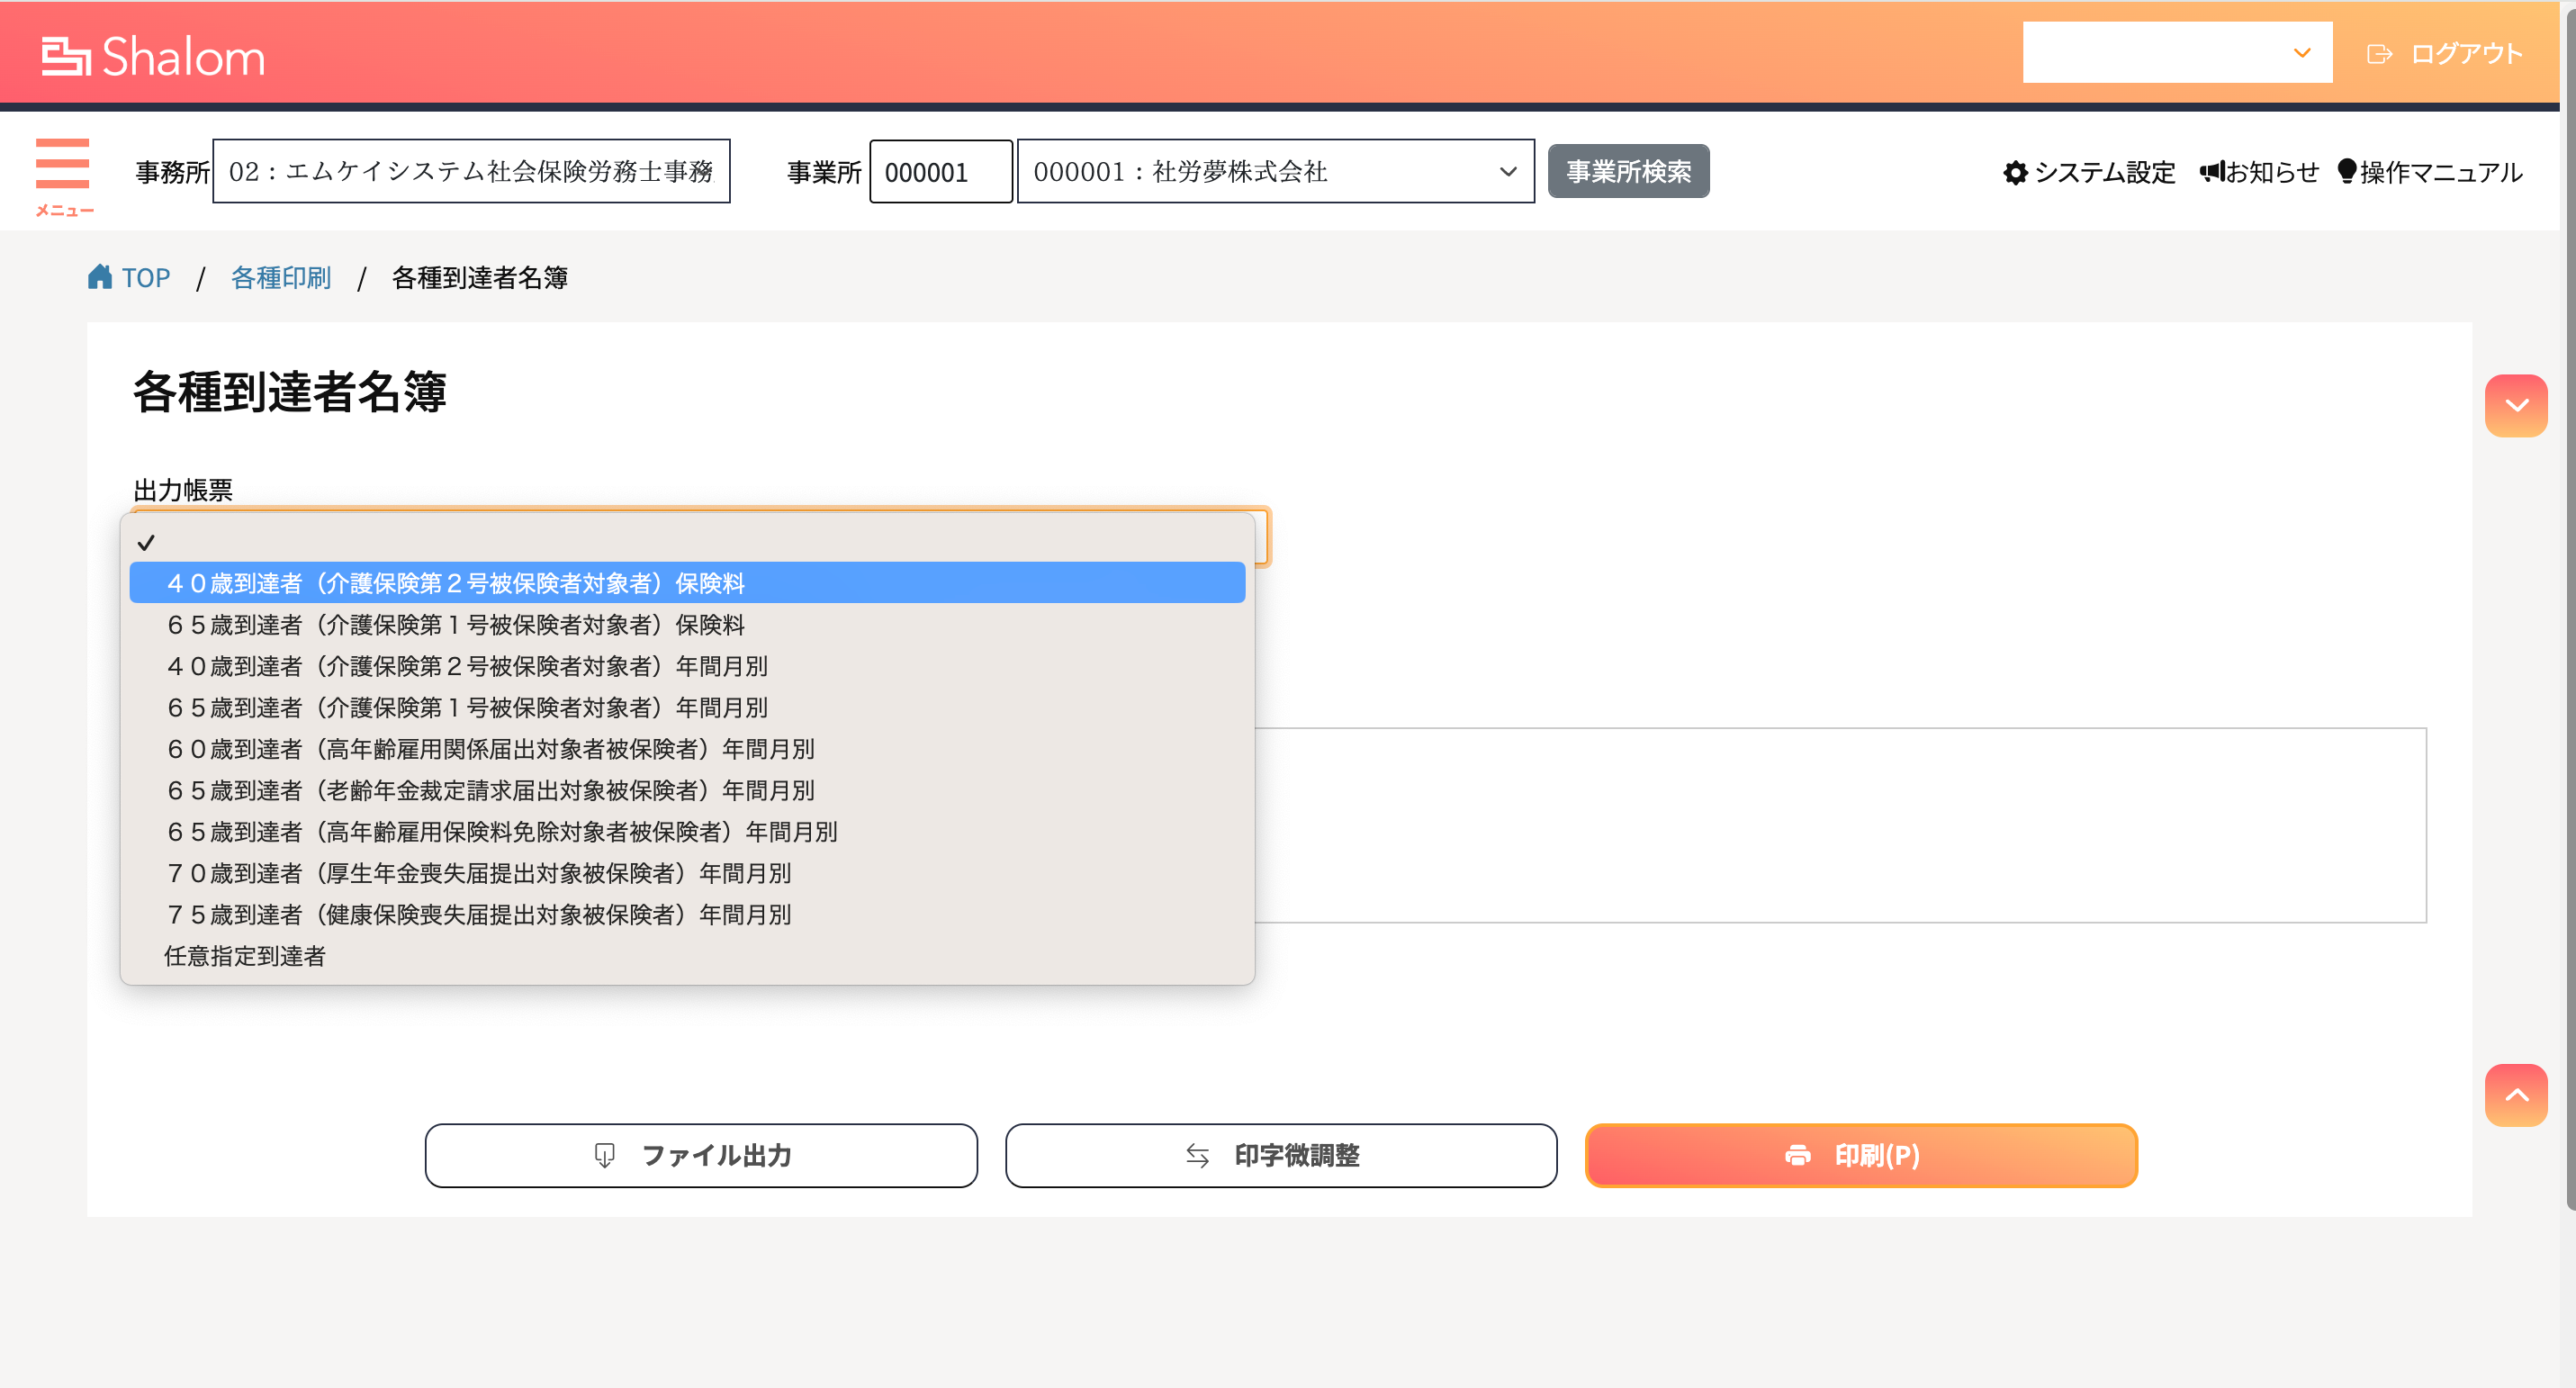Click the 事業所検索 button
Image resolution: width=2576 pixels, height=1388 pixels.
coord(1628,172)
